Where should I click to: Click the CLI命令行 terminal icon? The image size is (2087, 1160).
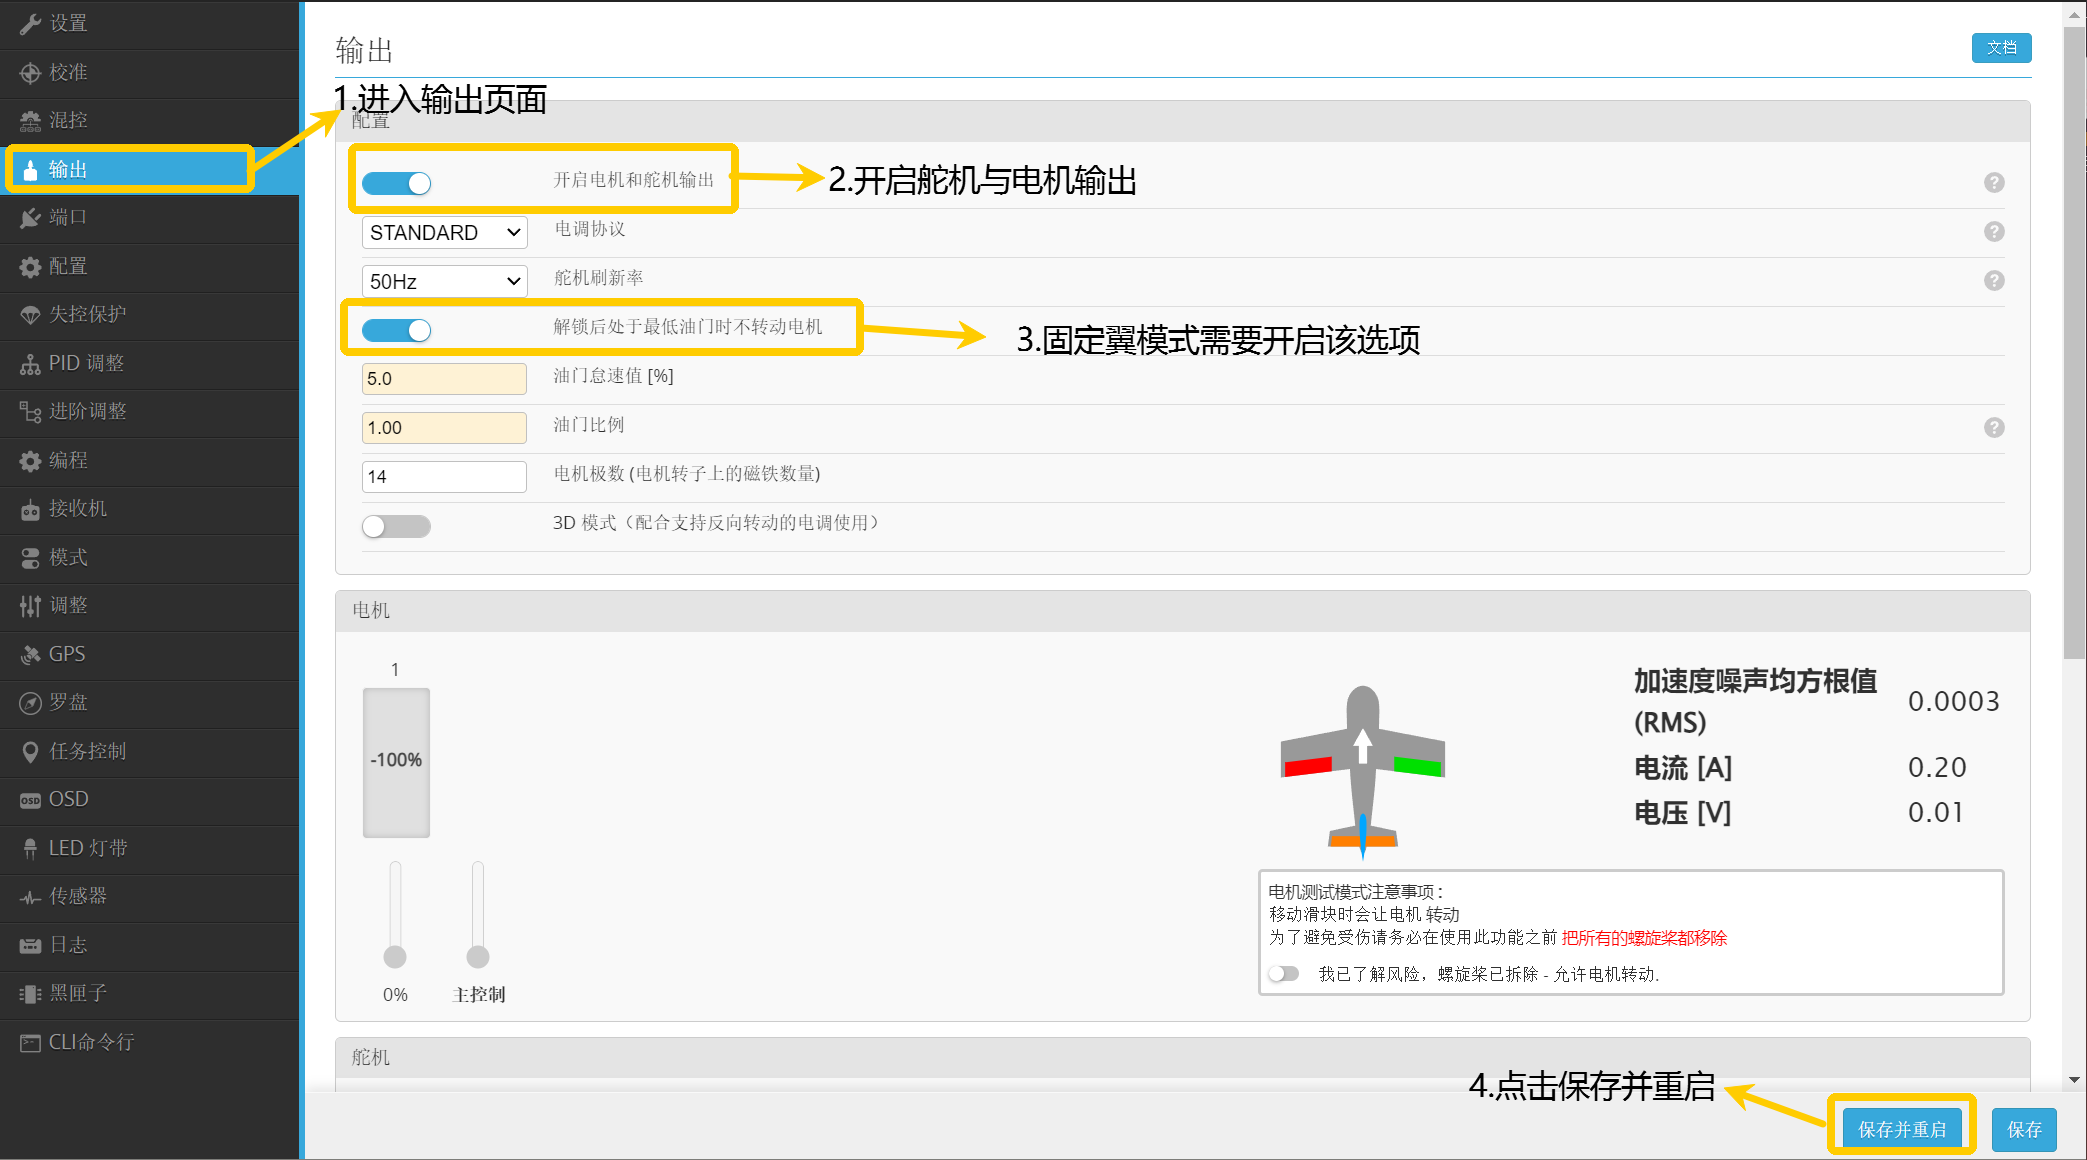30,1043
